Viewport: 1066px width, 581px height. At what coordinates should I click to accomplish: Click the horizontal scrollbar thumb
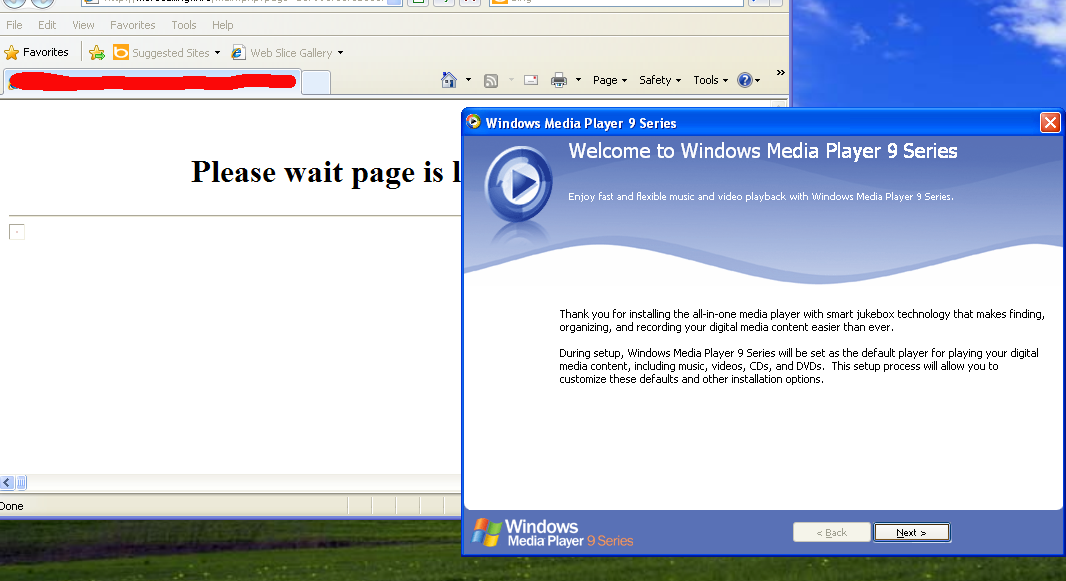21,482
